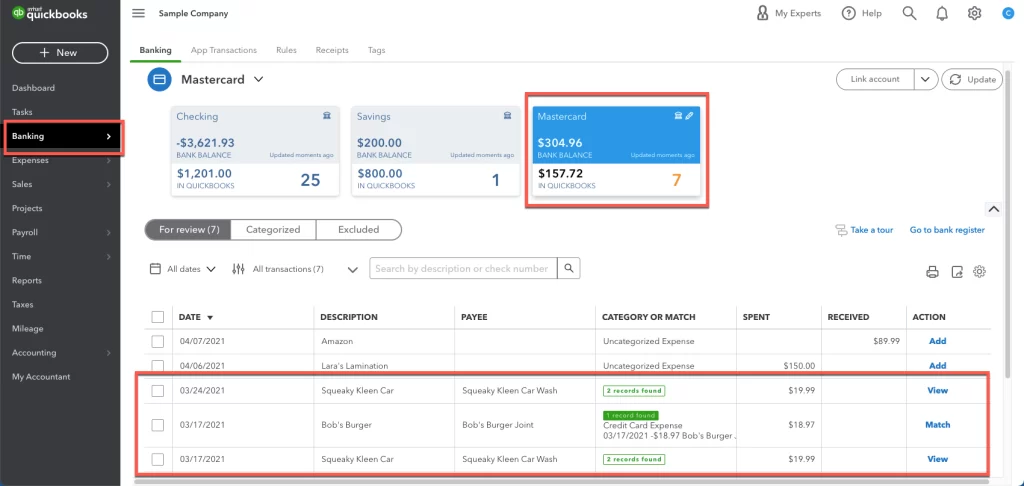Open Tasks in sidebar
1024x486 pixels.
coord(22,112)
